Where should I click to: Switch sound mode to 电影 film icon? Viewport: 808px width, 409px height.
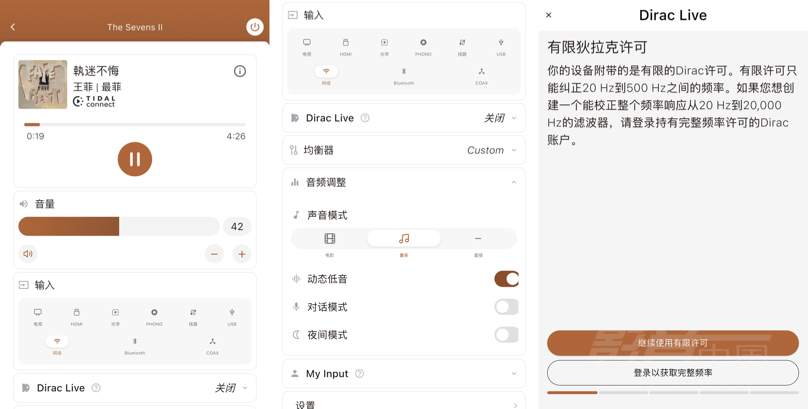click(x=330, y=238)
